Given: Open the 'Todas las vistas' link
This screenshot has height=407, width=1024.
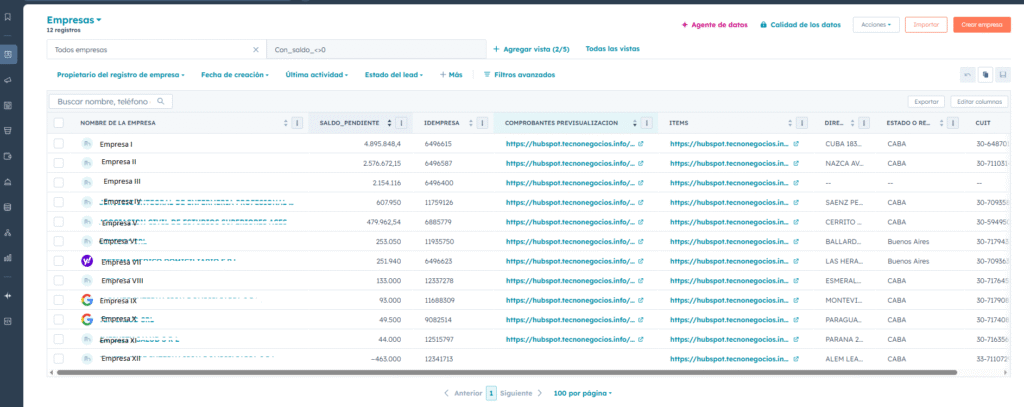Looking at the screenshot, I should [612, 48].
